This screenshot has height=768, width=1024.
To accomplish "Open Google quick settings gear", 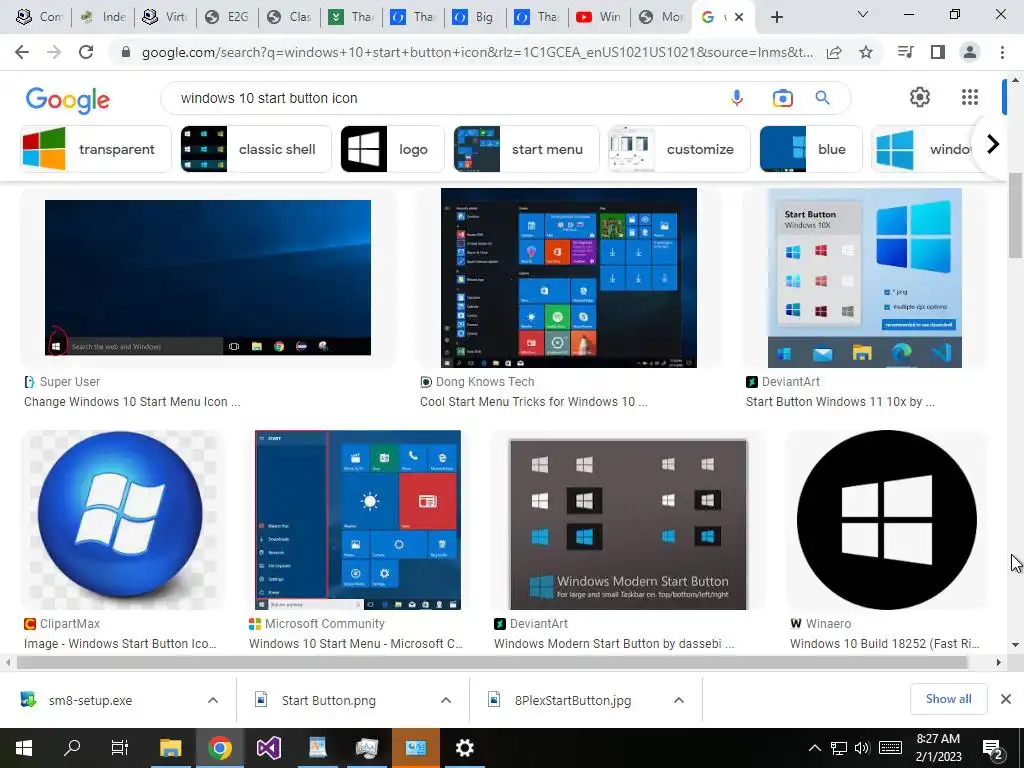I will point(920,97).
